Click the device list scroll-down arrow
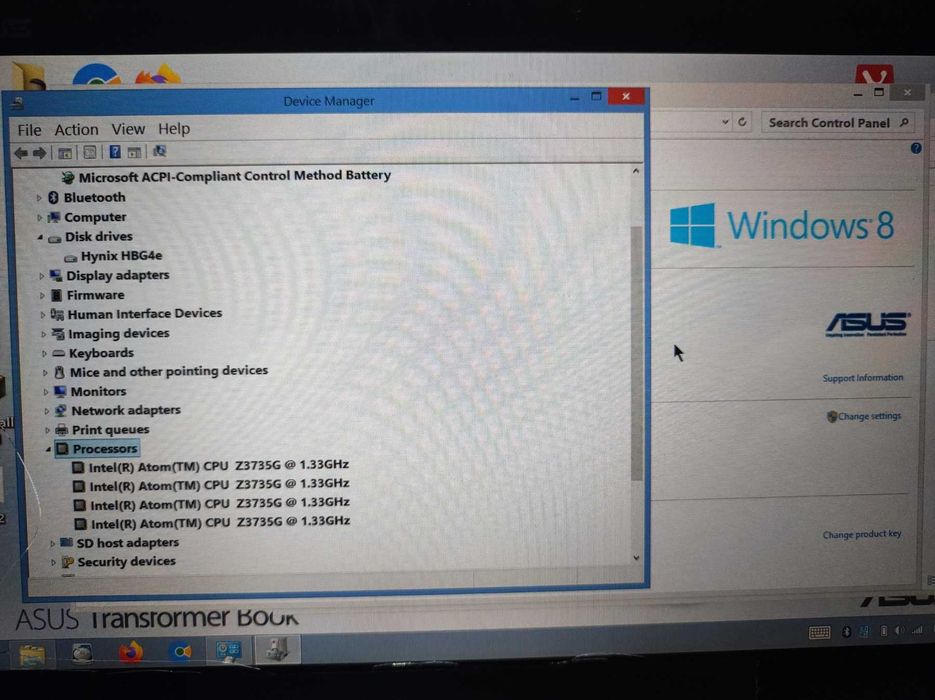Screen dimensions: 935x700 636,557
